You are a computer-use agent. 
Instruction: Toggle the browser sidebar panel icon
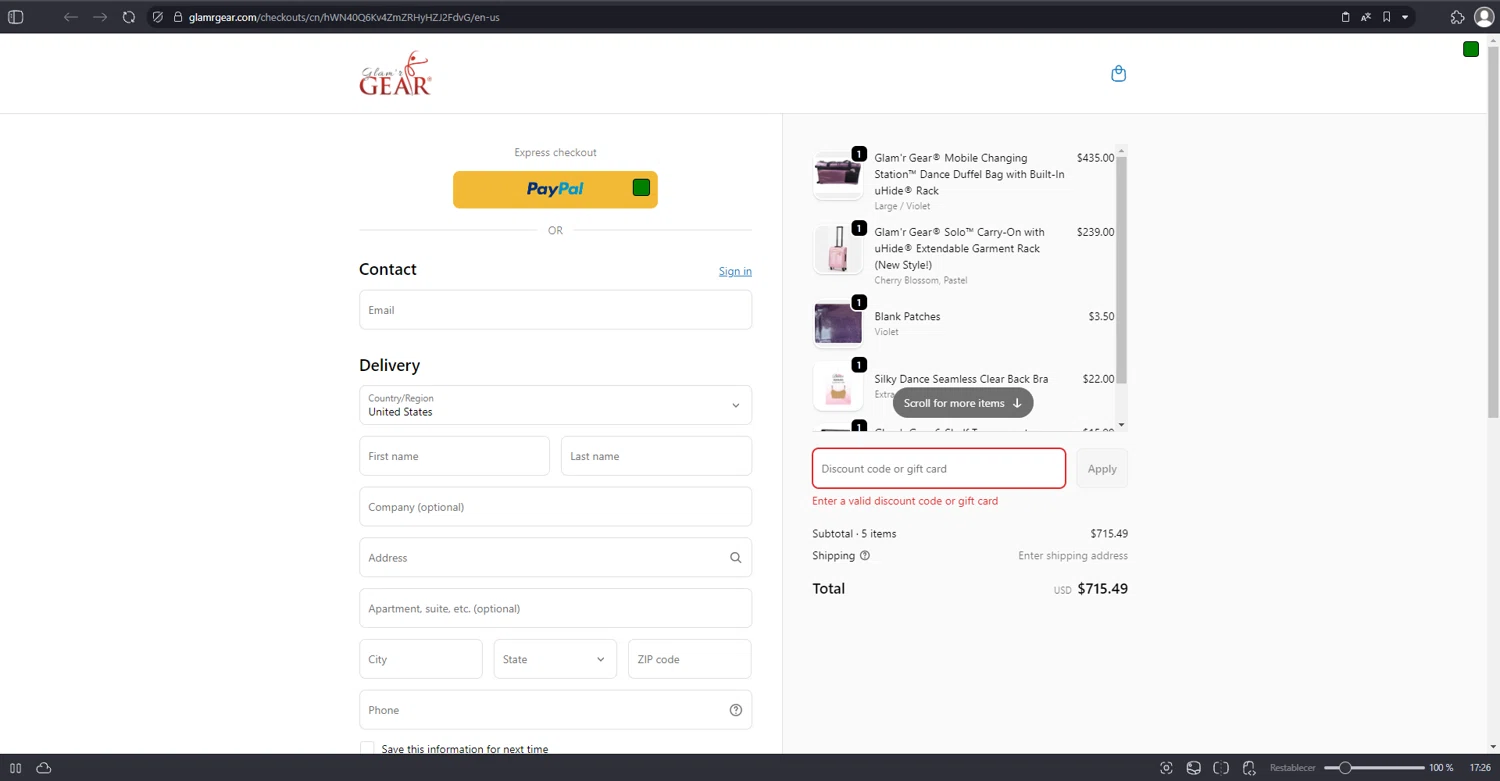15,17
